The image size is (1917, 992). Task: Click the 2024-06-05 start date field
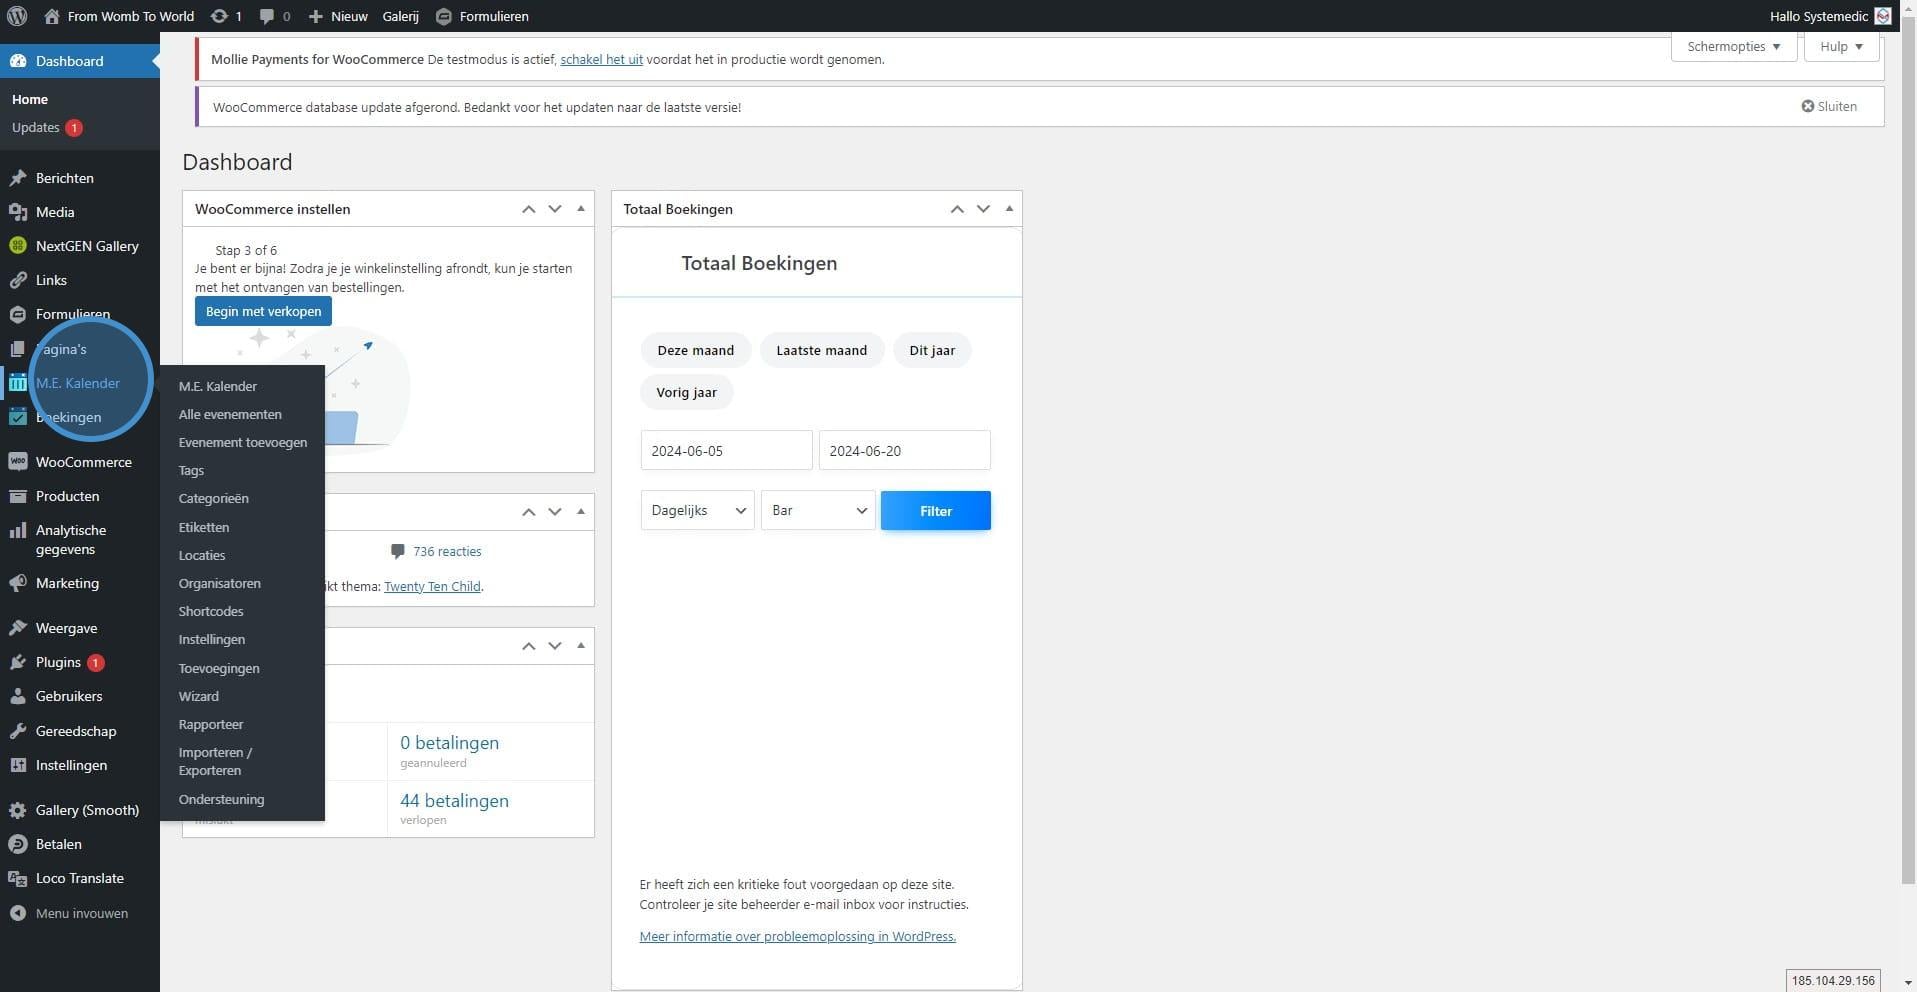coord(725,451)
